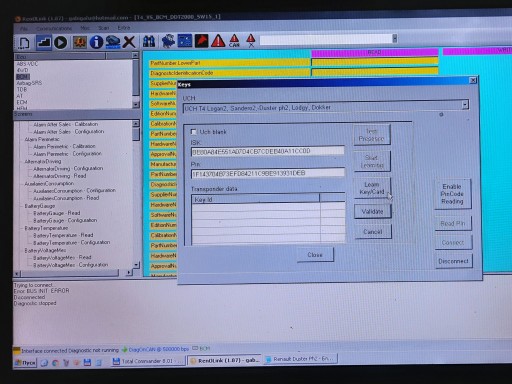Click the Ecu list column header
Screen dimensions: 512x384
coord(60,57)
